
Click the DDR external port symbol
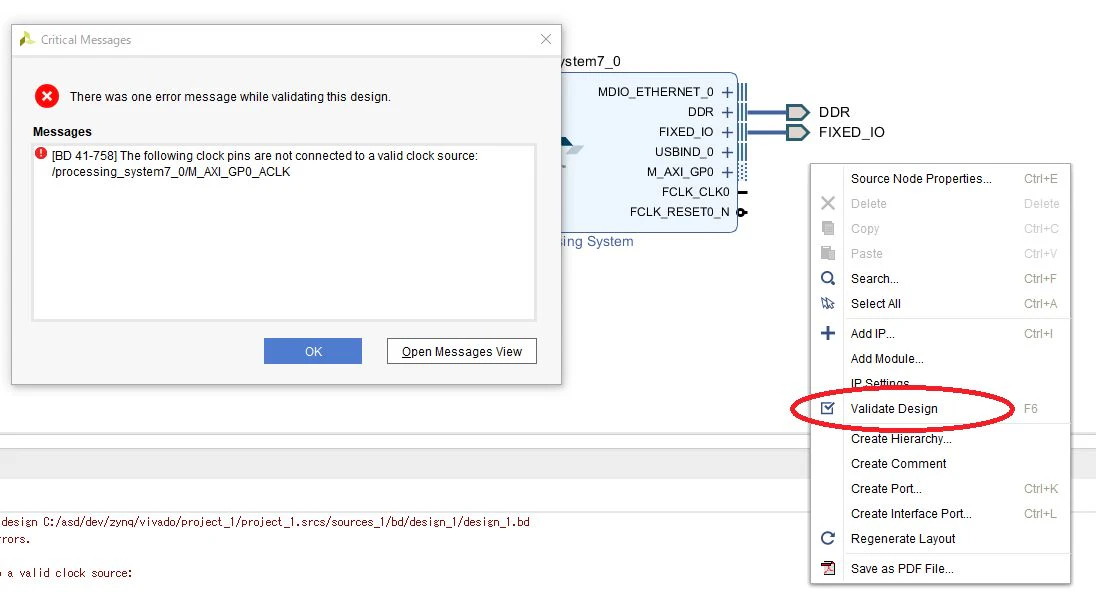(x=797, y=112)
